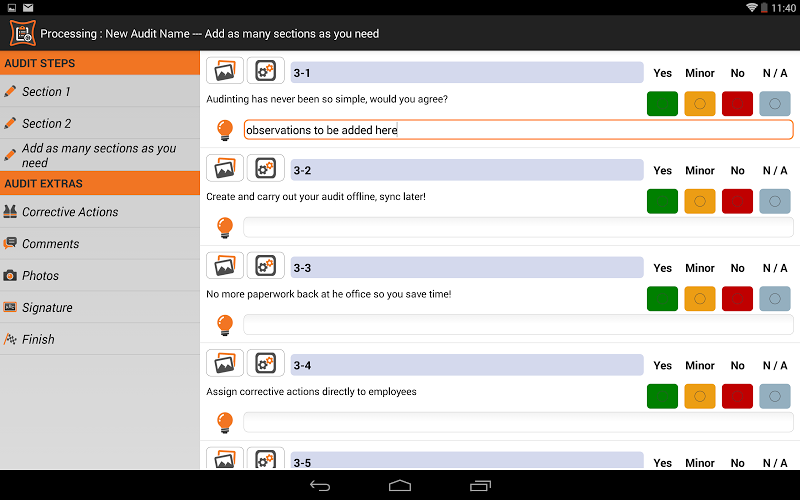Focus empty observations field for question 3-2
This screenshot has height=500, width=800.
point(518,227)
